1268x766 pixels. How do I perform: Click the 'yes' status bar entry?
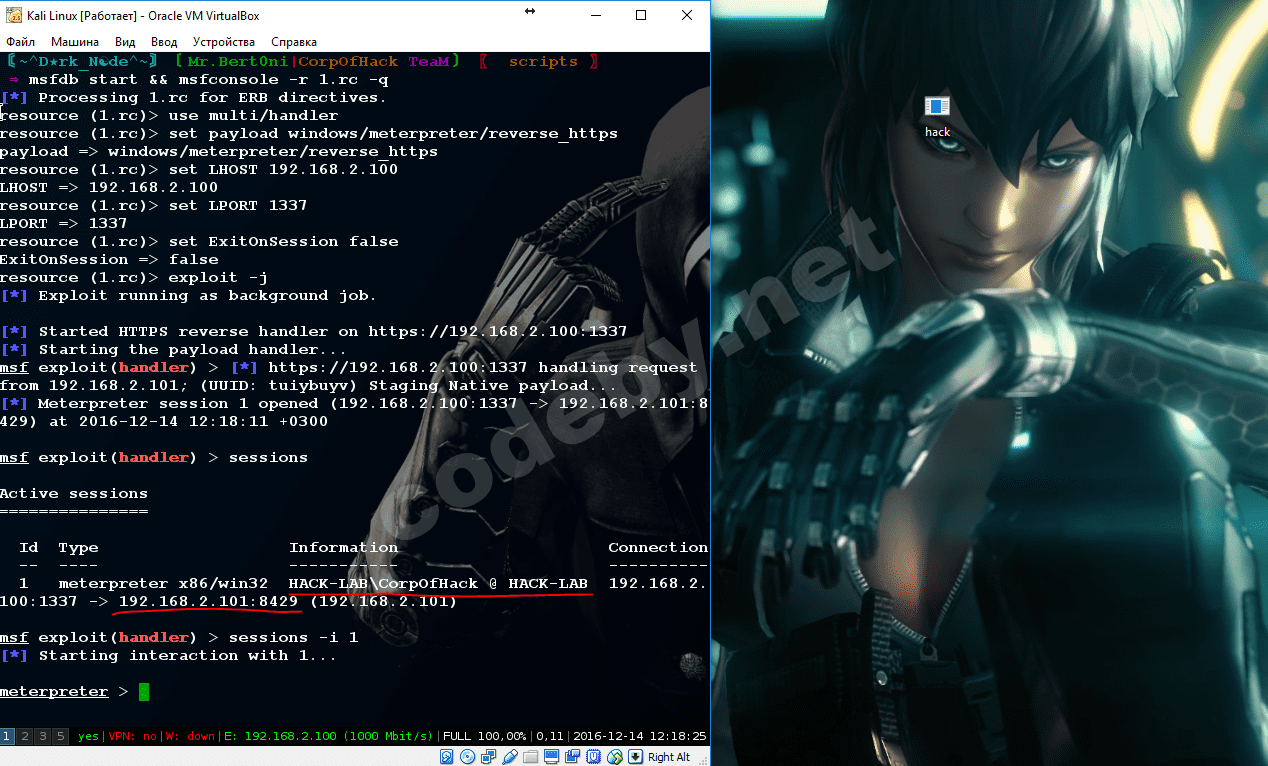click(x=88, y=736)
